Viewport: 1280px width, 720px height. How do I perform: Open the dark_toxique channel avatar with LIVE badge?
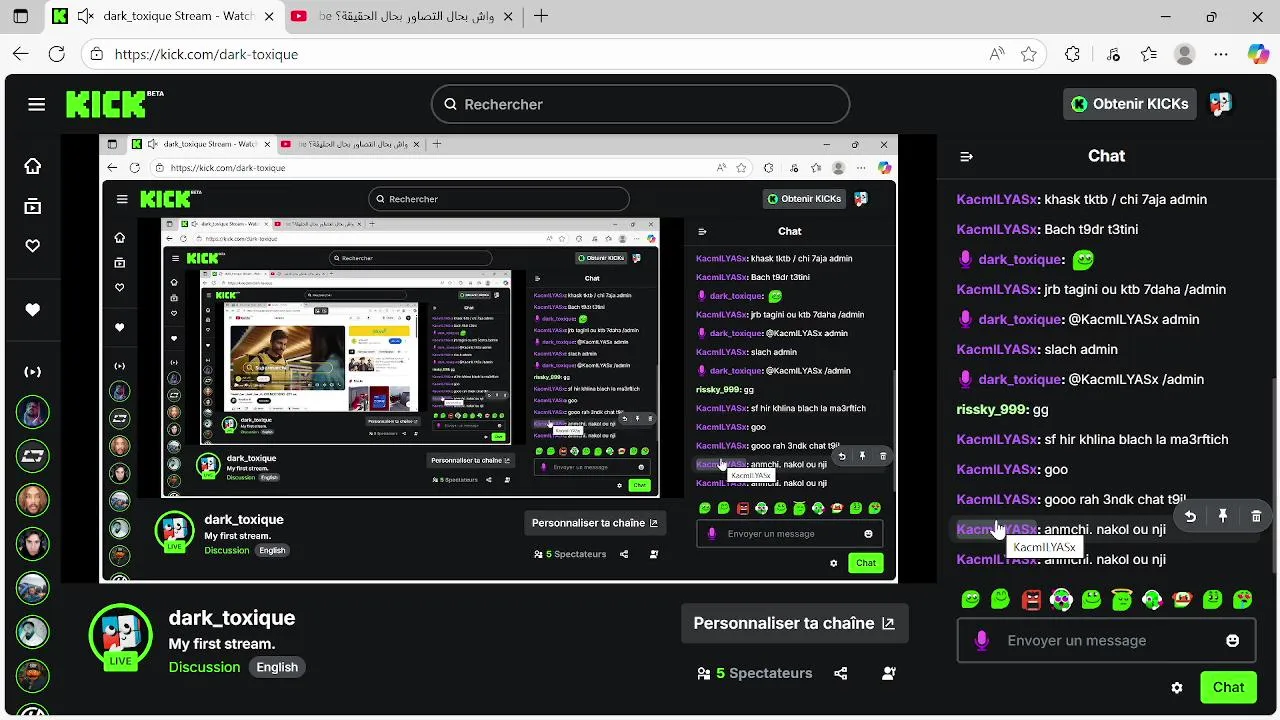pos(120,636)
